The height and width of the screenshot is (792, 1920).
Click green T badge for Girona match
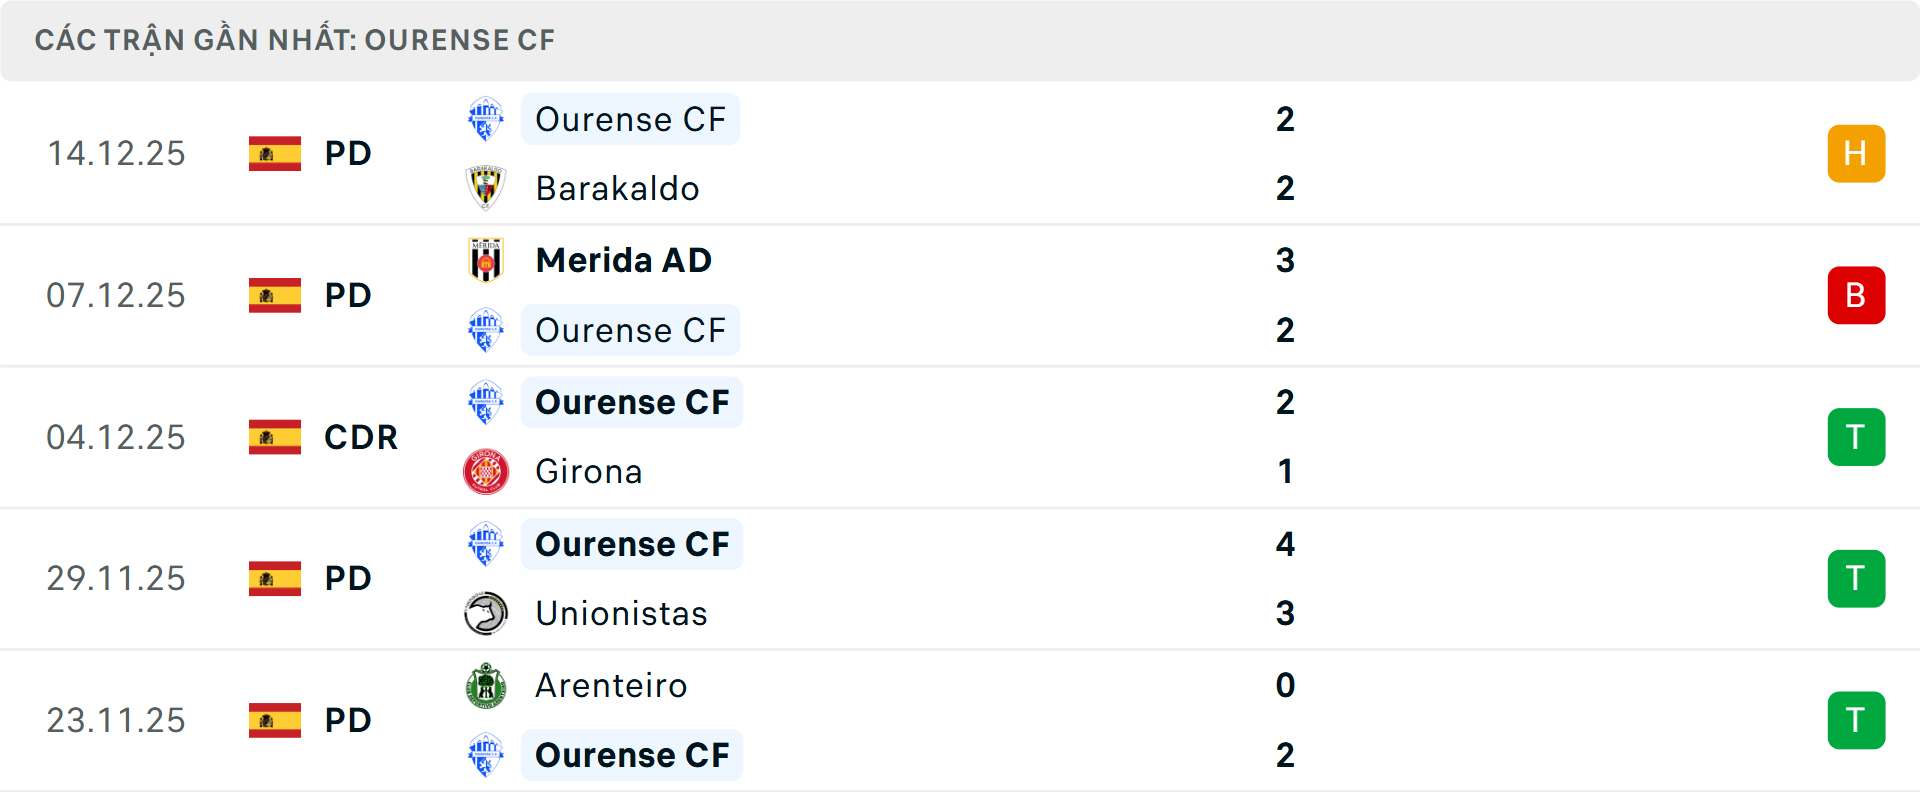tap(1856, 437)
